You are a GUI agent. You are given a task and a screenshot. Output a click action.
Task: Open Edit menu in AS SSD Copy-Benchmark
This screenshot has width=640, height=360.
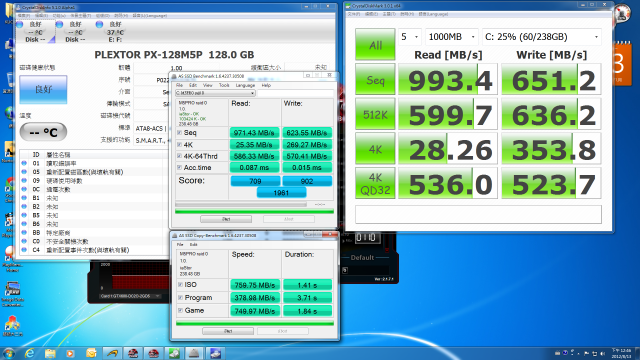coord(193,244)
